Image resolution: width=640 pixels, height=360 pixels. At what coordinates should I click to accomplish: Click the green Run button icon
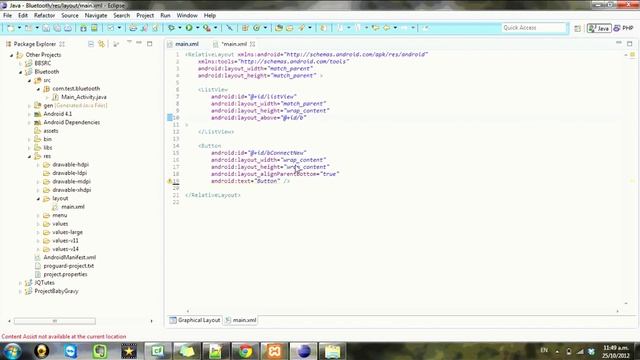(x=189, y=28)
